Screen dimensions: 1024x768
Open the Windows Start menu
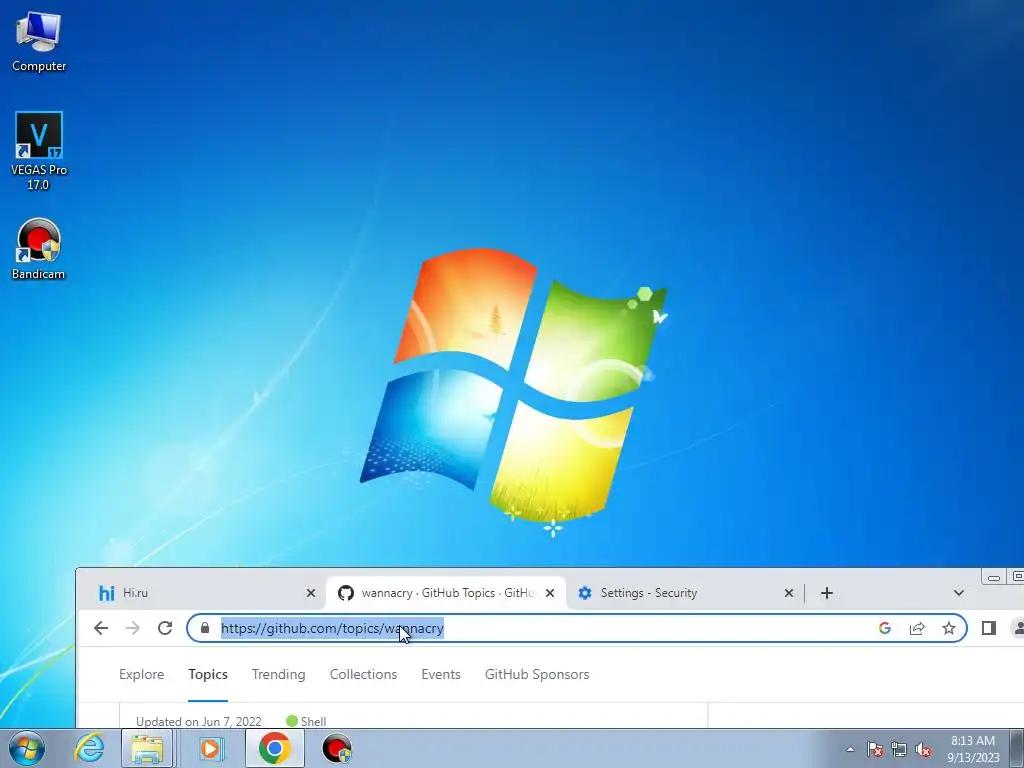point(27,748)
